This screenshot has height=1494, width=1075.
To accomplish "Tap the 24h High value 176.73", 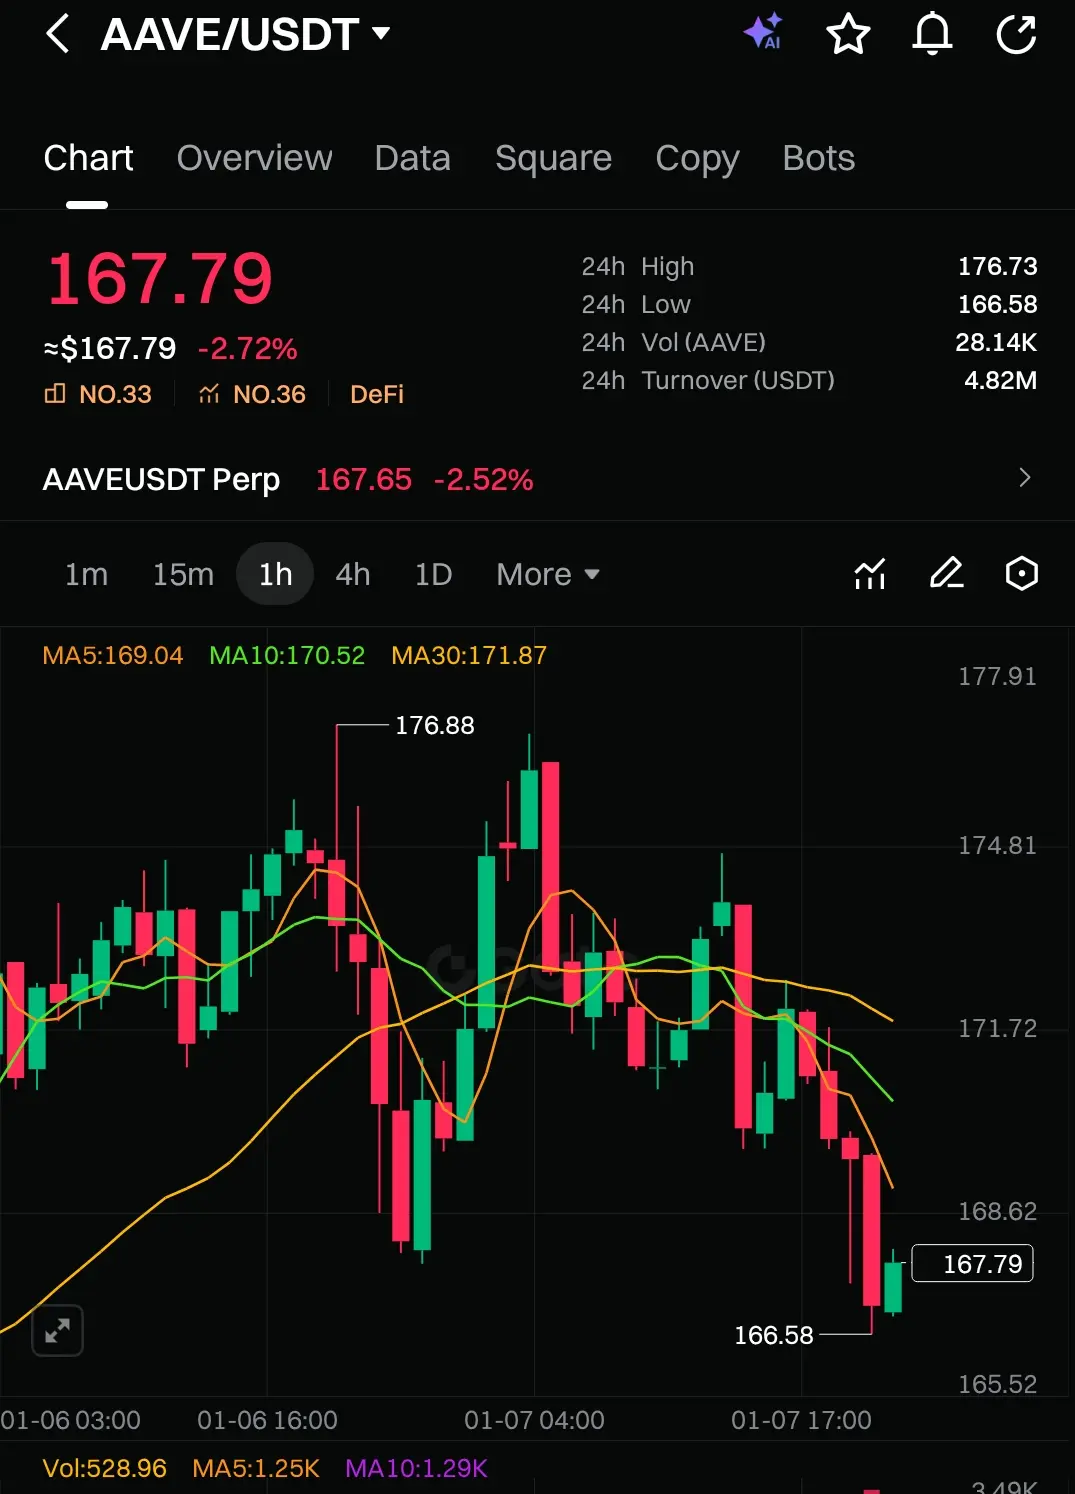I will tap(997, 266).
